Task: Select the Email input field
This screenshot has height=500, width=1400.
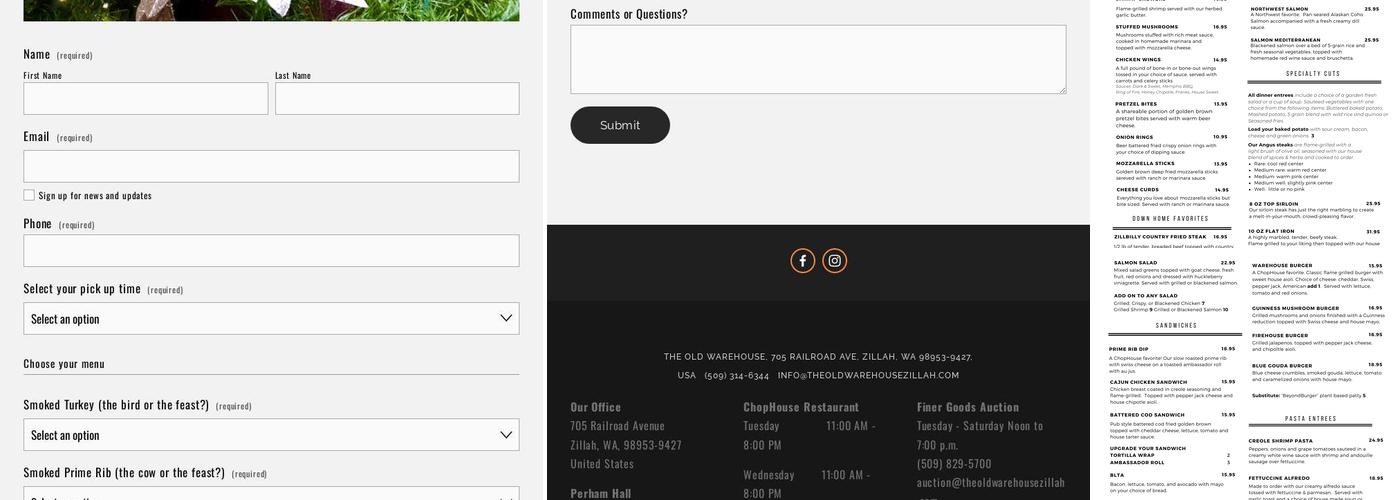Action: (x=271, y=167)
